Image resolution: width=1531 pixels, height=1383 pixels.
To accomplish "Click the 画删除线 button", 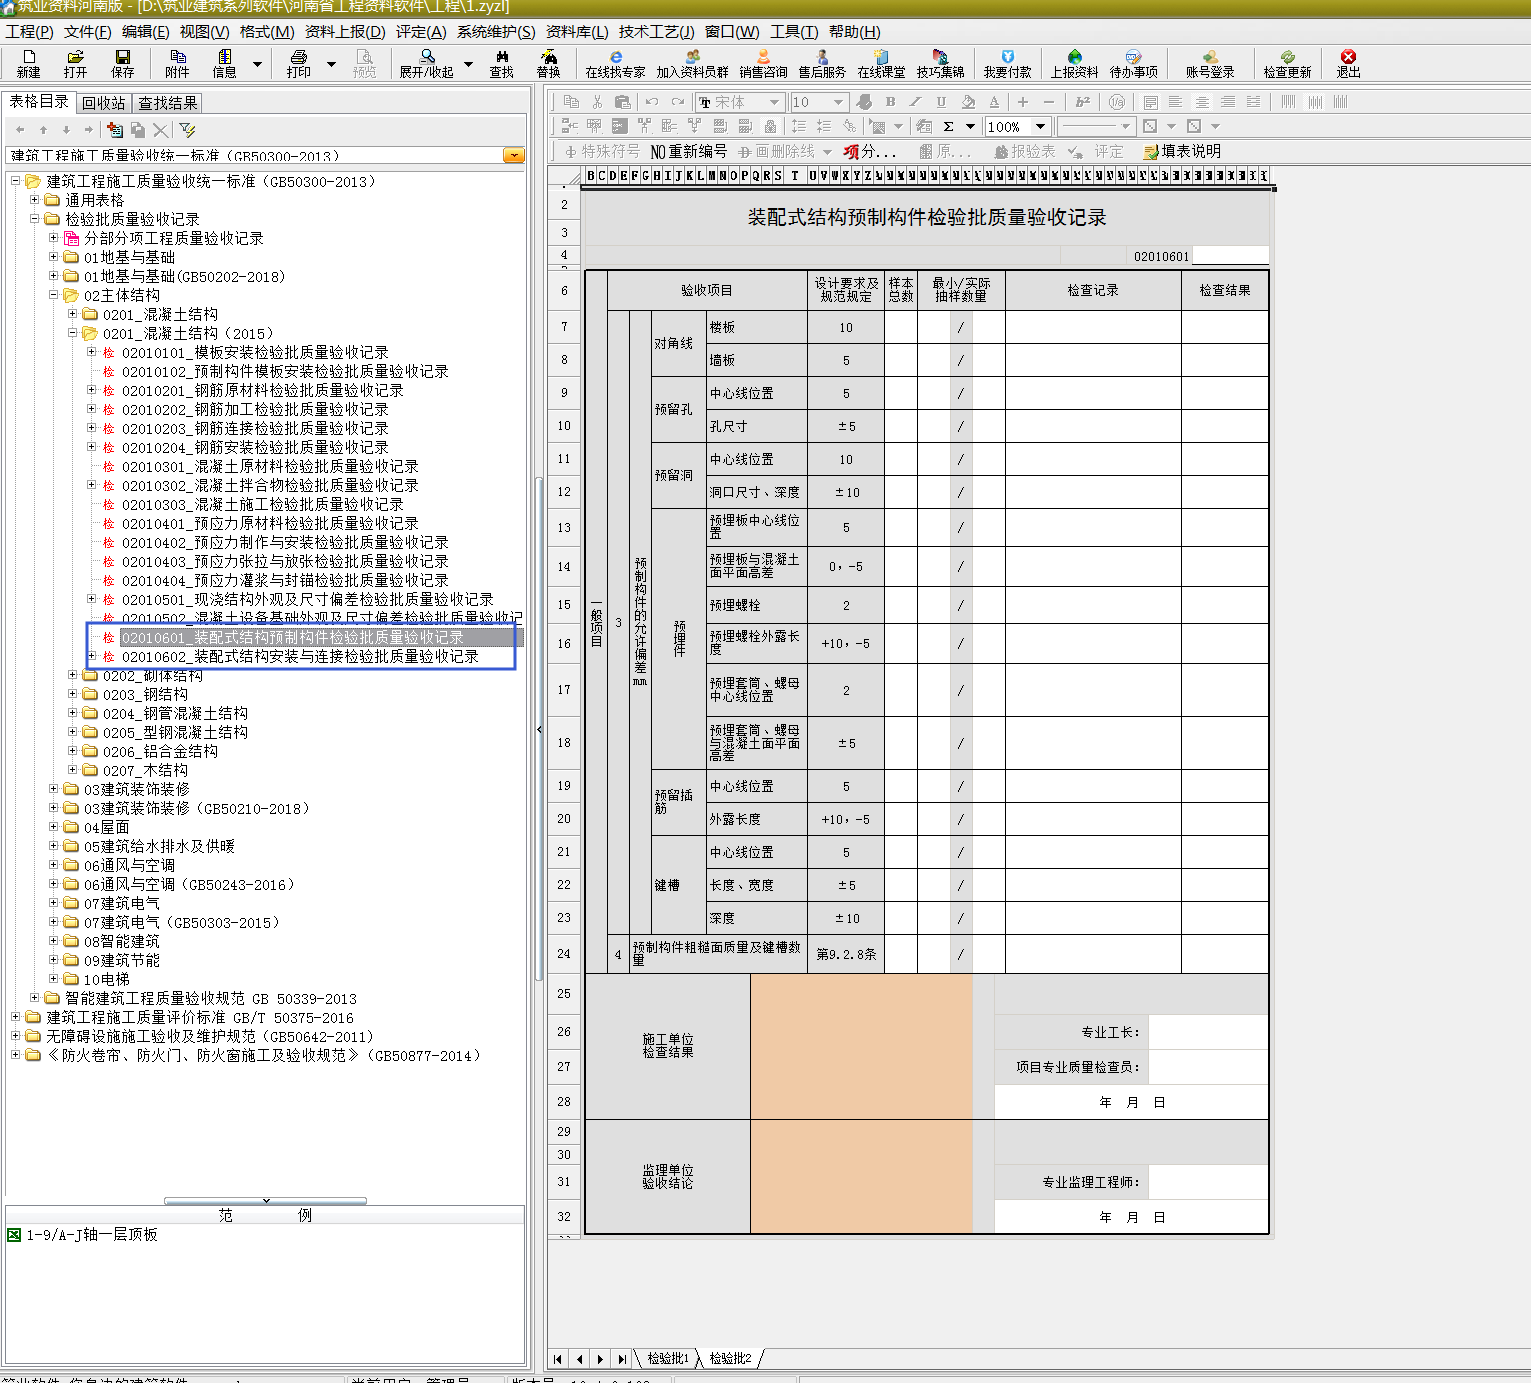I will 776,152.
